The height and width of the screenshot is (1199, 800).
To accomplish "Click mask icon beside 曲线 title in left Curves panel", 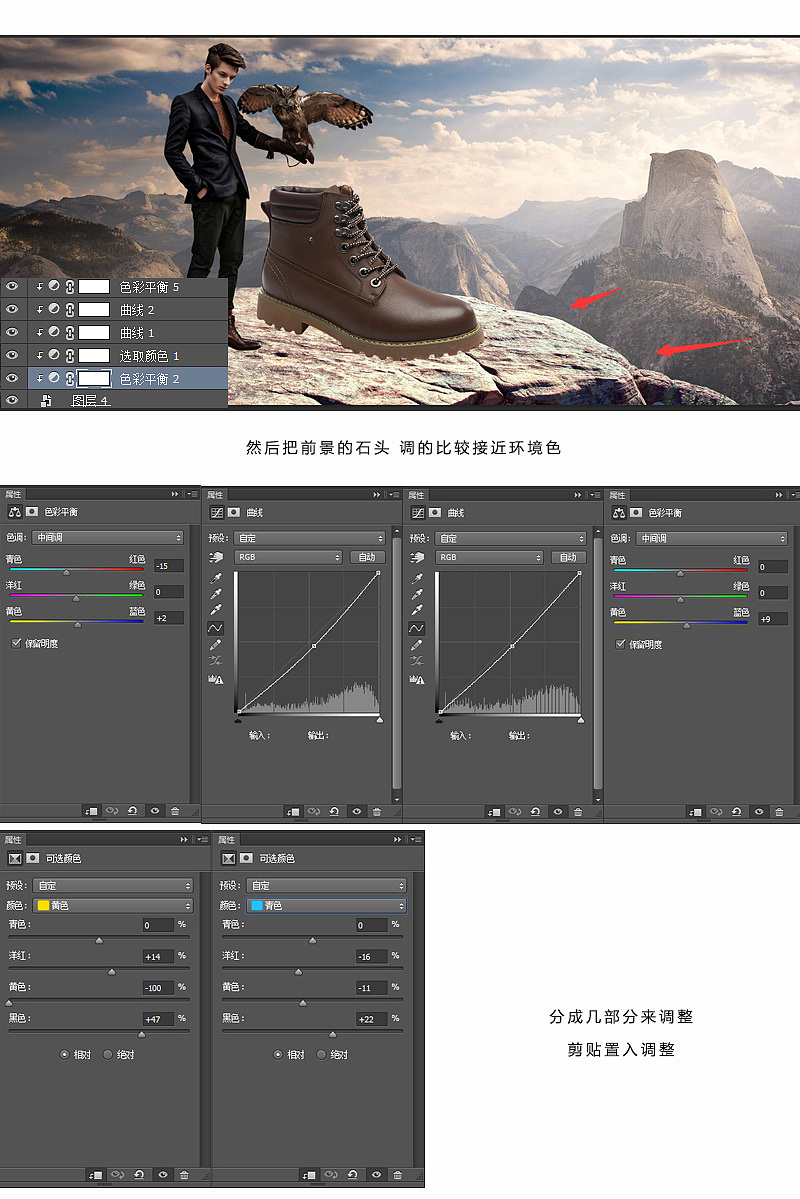I will pos(234,512).
